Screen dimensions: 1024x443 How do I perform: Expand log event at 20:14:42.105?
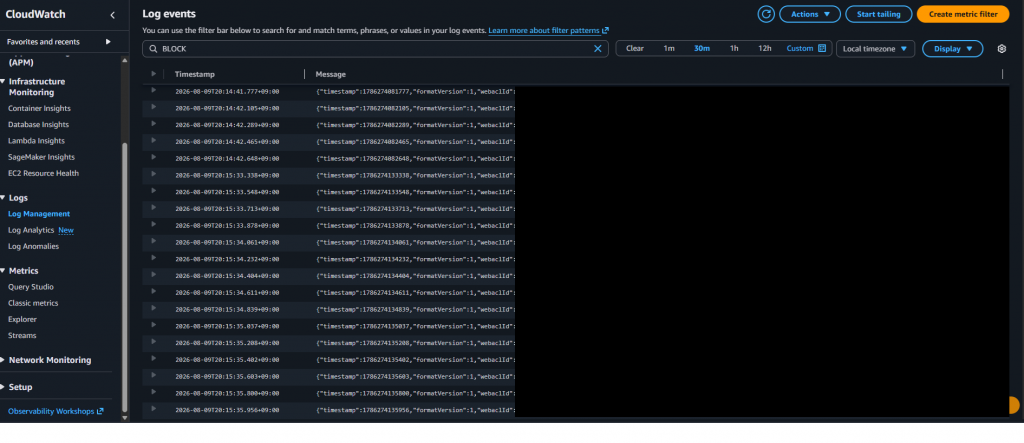coord(153,107)
